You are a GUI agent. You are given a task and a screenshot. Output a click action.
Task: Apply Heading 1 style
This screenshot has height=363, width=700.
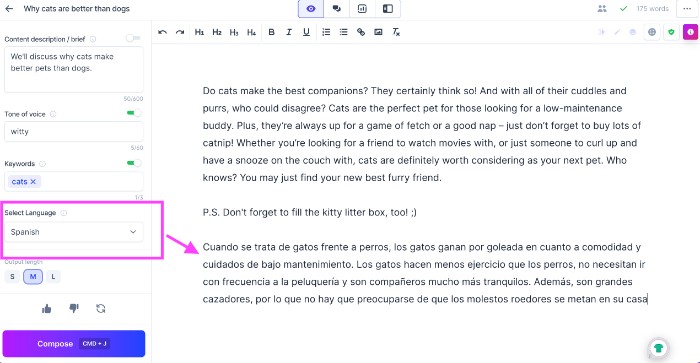pos(199,32)
